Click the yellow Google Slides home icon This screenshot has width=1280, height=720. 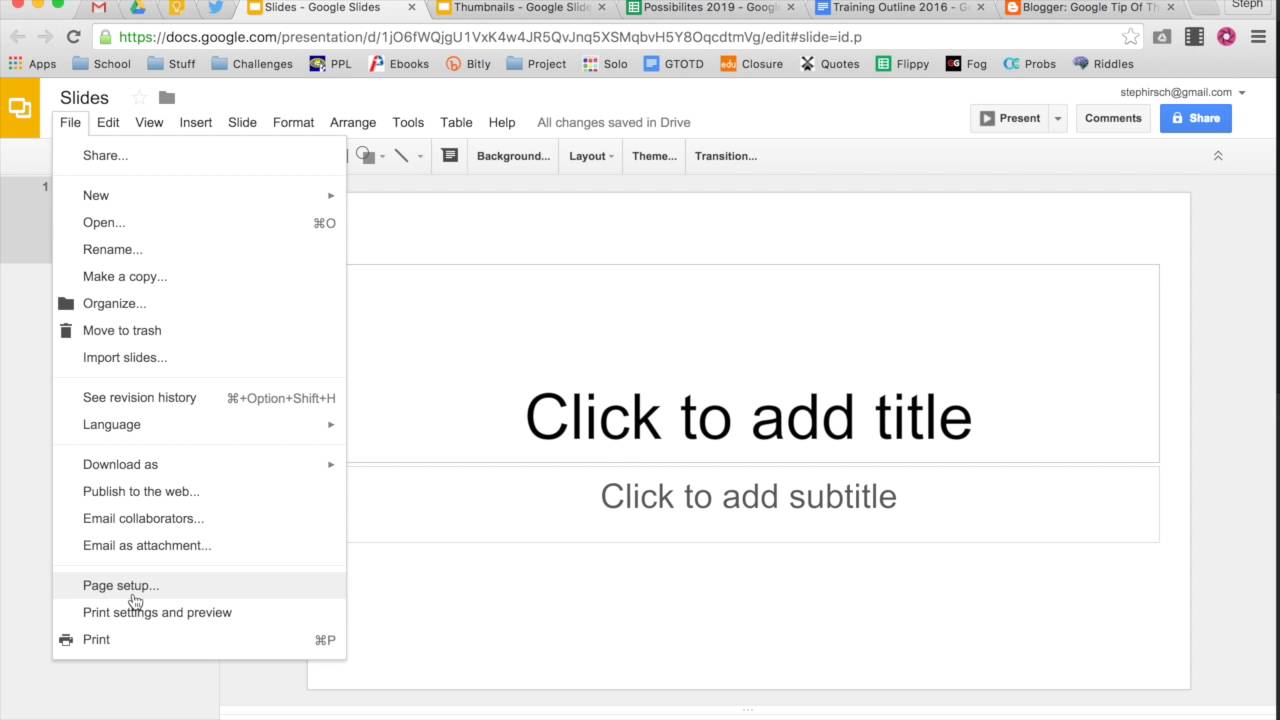click(x=20, y=108)
